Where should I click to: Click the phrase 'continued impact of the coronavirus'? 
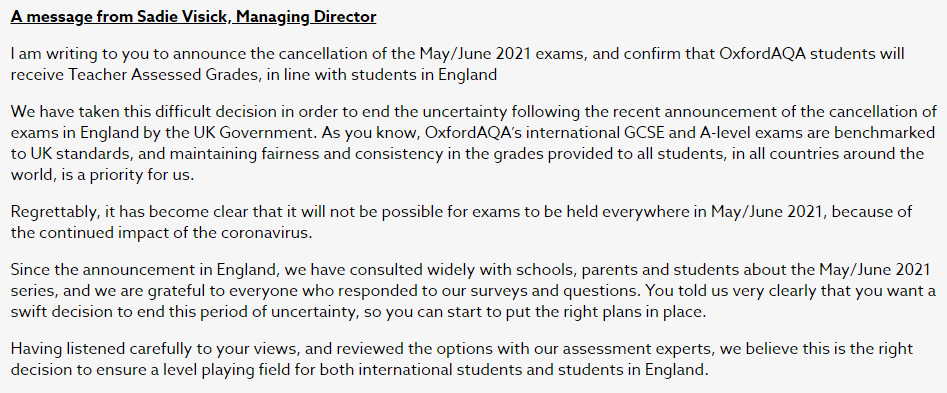coord(174,234)
